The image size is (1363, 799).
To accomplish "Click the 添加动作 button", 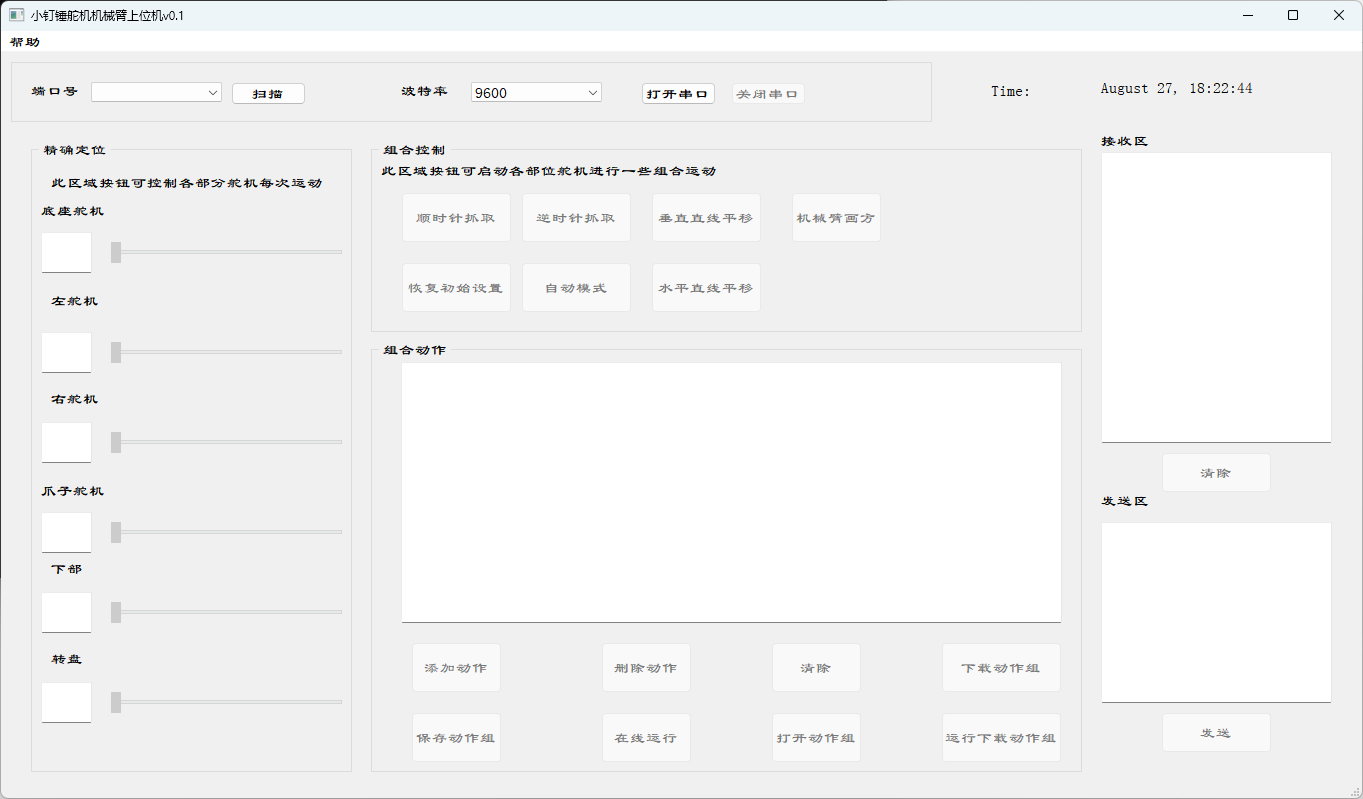I will tap(456, 668).
